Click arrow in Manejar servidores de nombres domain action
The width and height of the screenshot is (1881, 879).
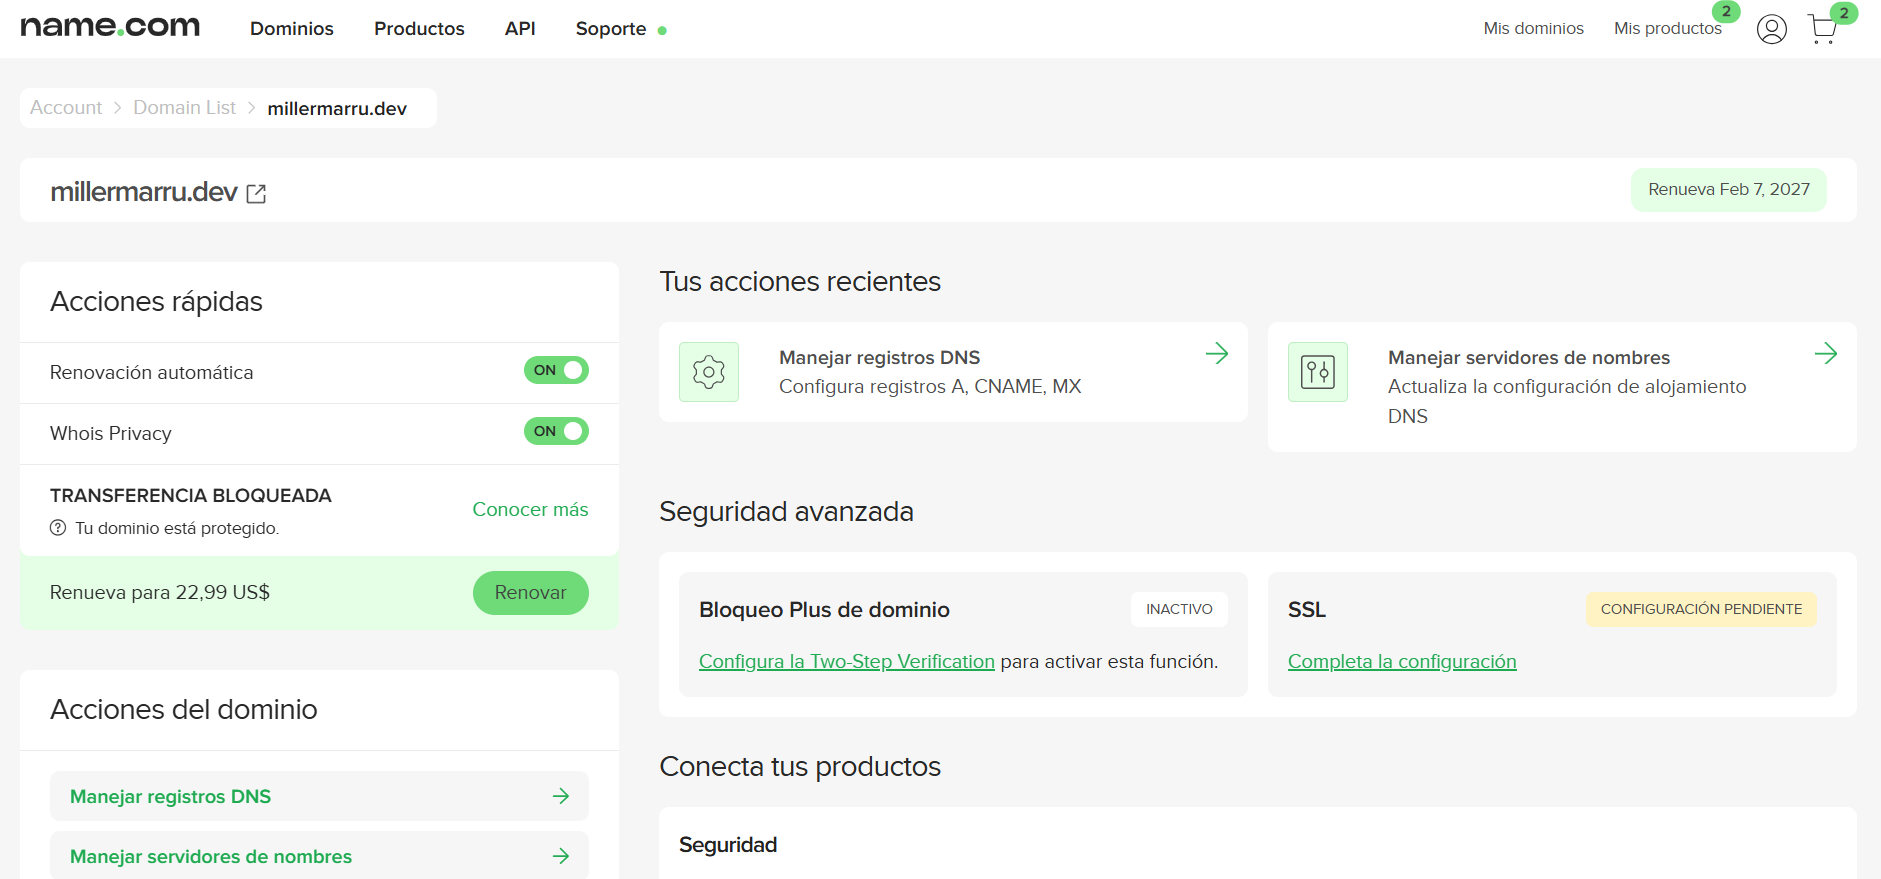(x=561, y=856)
